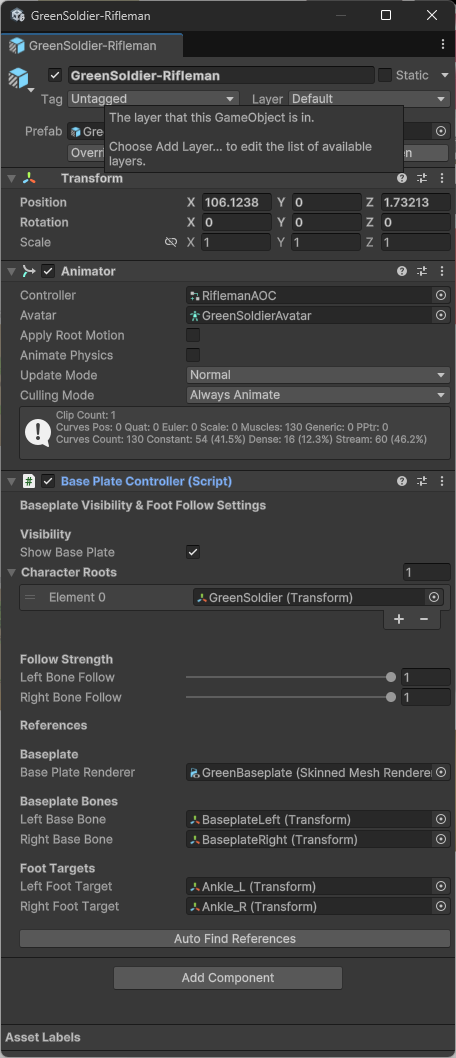Viewport: 456px width, 1058px height.
Task: Collapse the Animator component
Action: 11,271
